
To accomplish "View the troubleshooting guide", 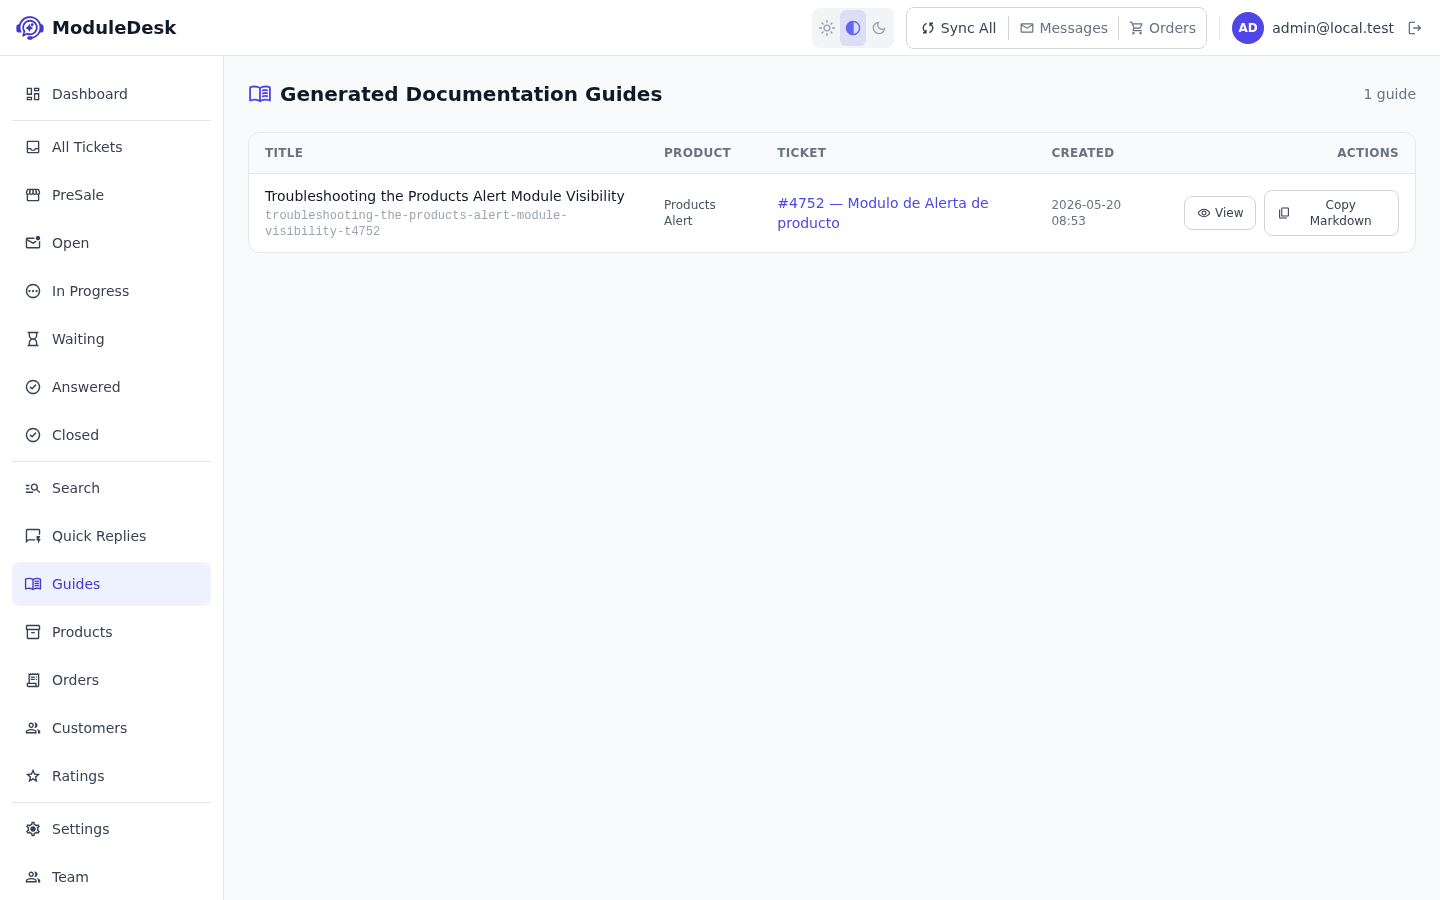I will [x=1220, y=213].
